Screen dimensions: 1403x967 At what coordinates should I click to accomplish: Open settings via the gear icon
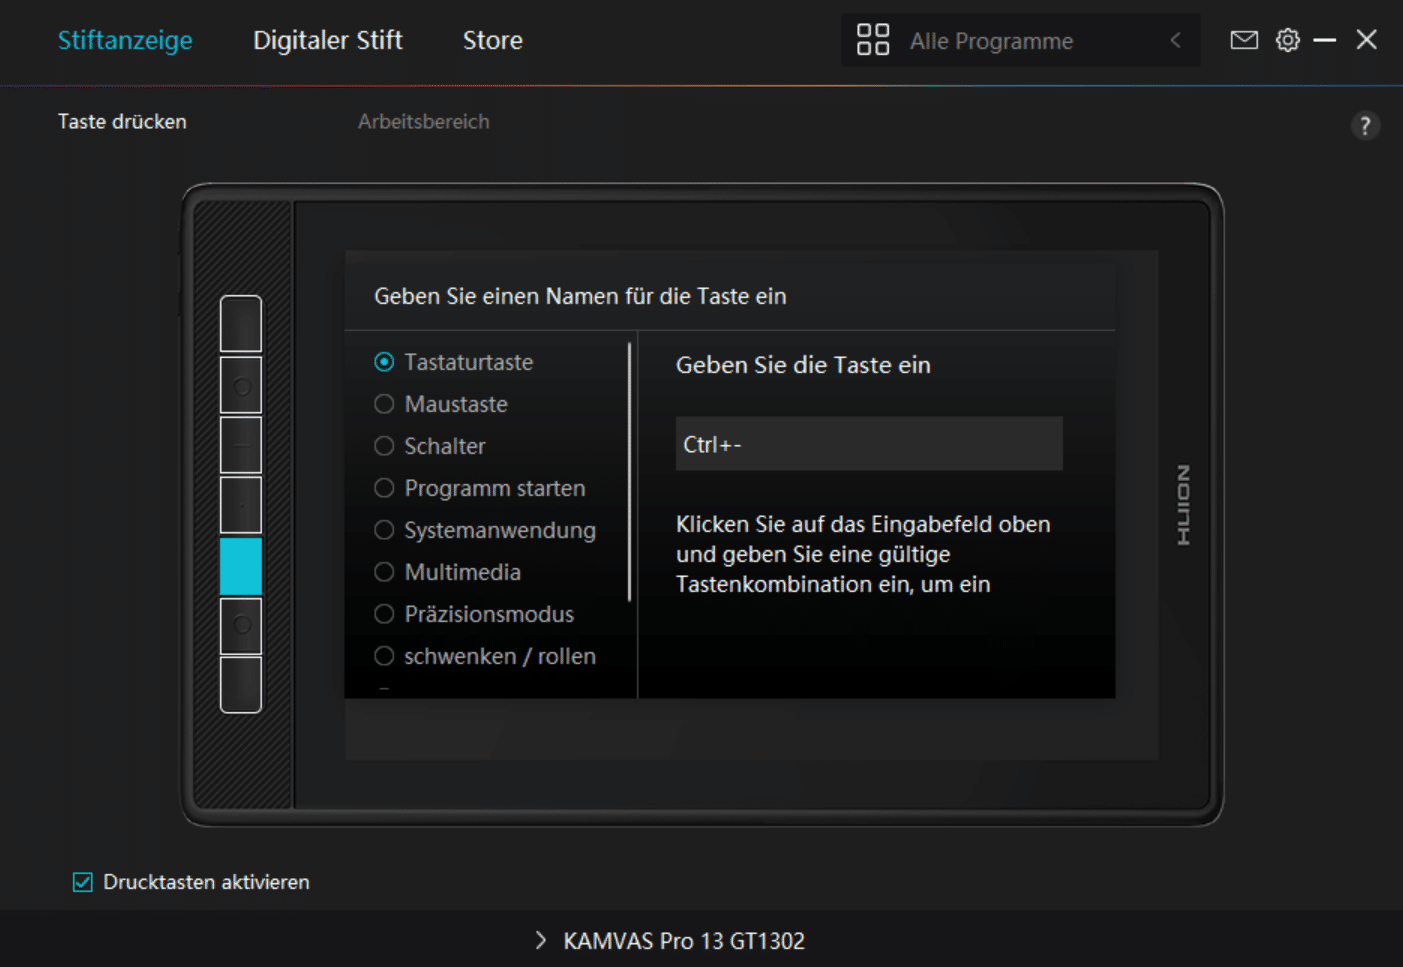1288,40
